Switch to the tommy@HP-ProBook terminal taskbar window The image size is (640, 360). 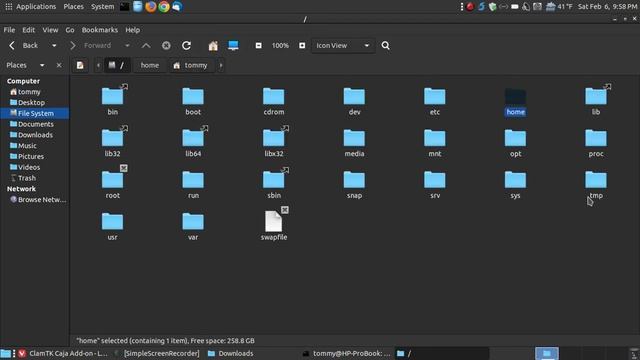tap(347, 353)
